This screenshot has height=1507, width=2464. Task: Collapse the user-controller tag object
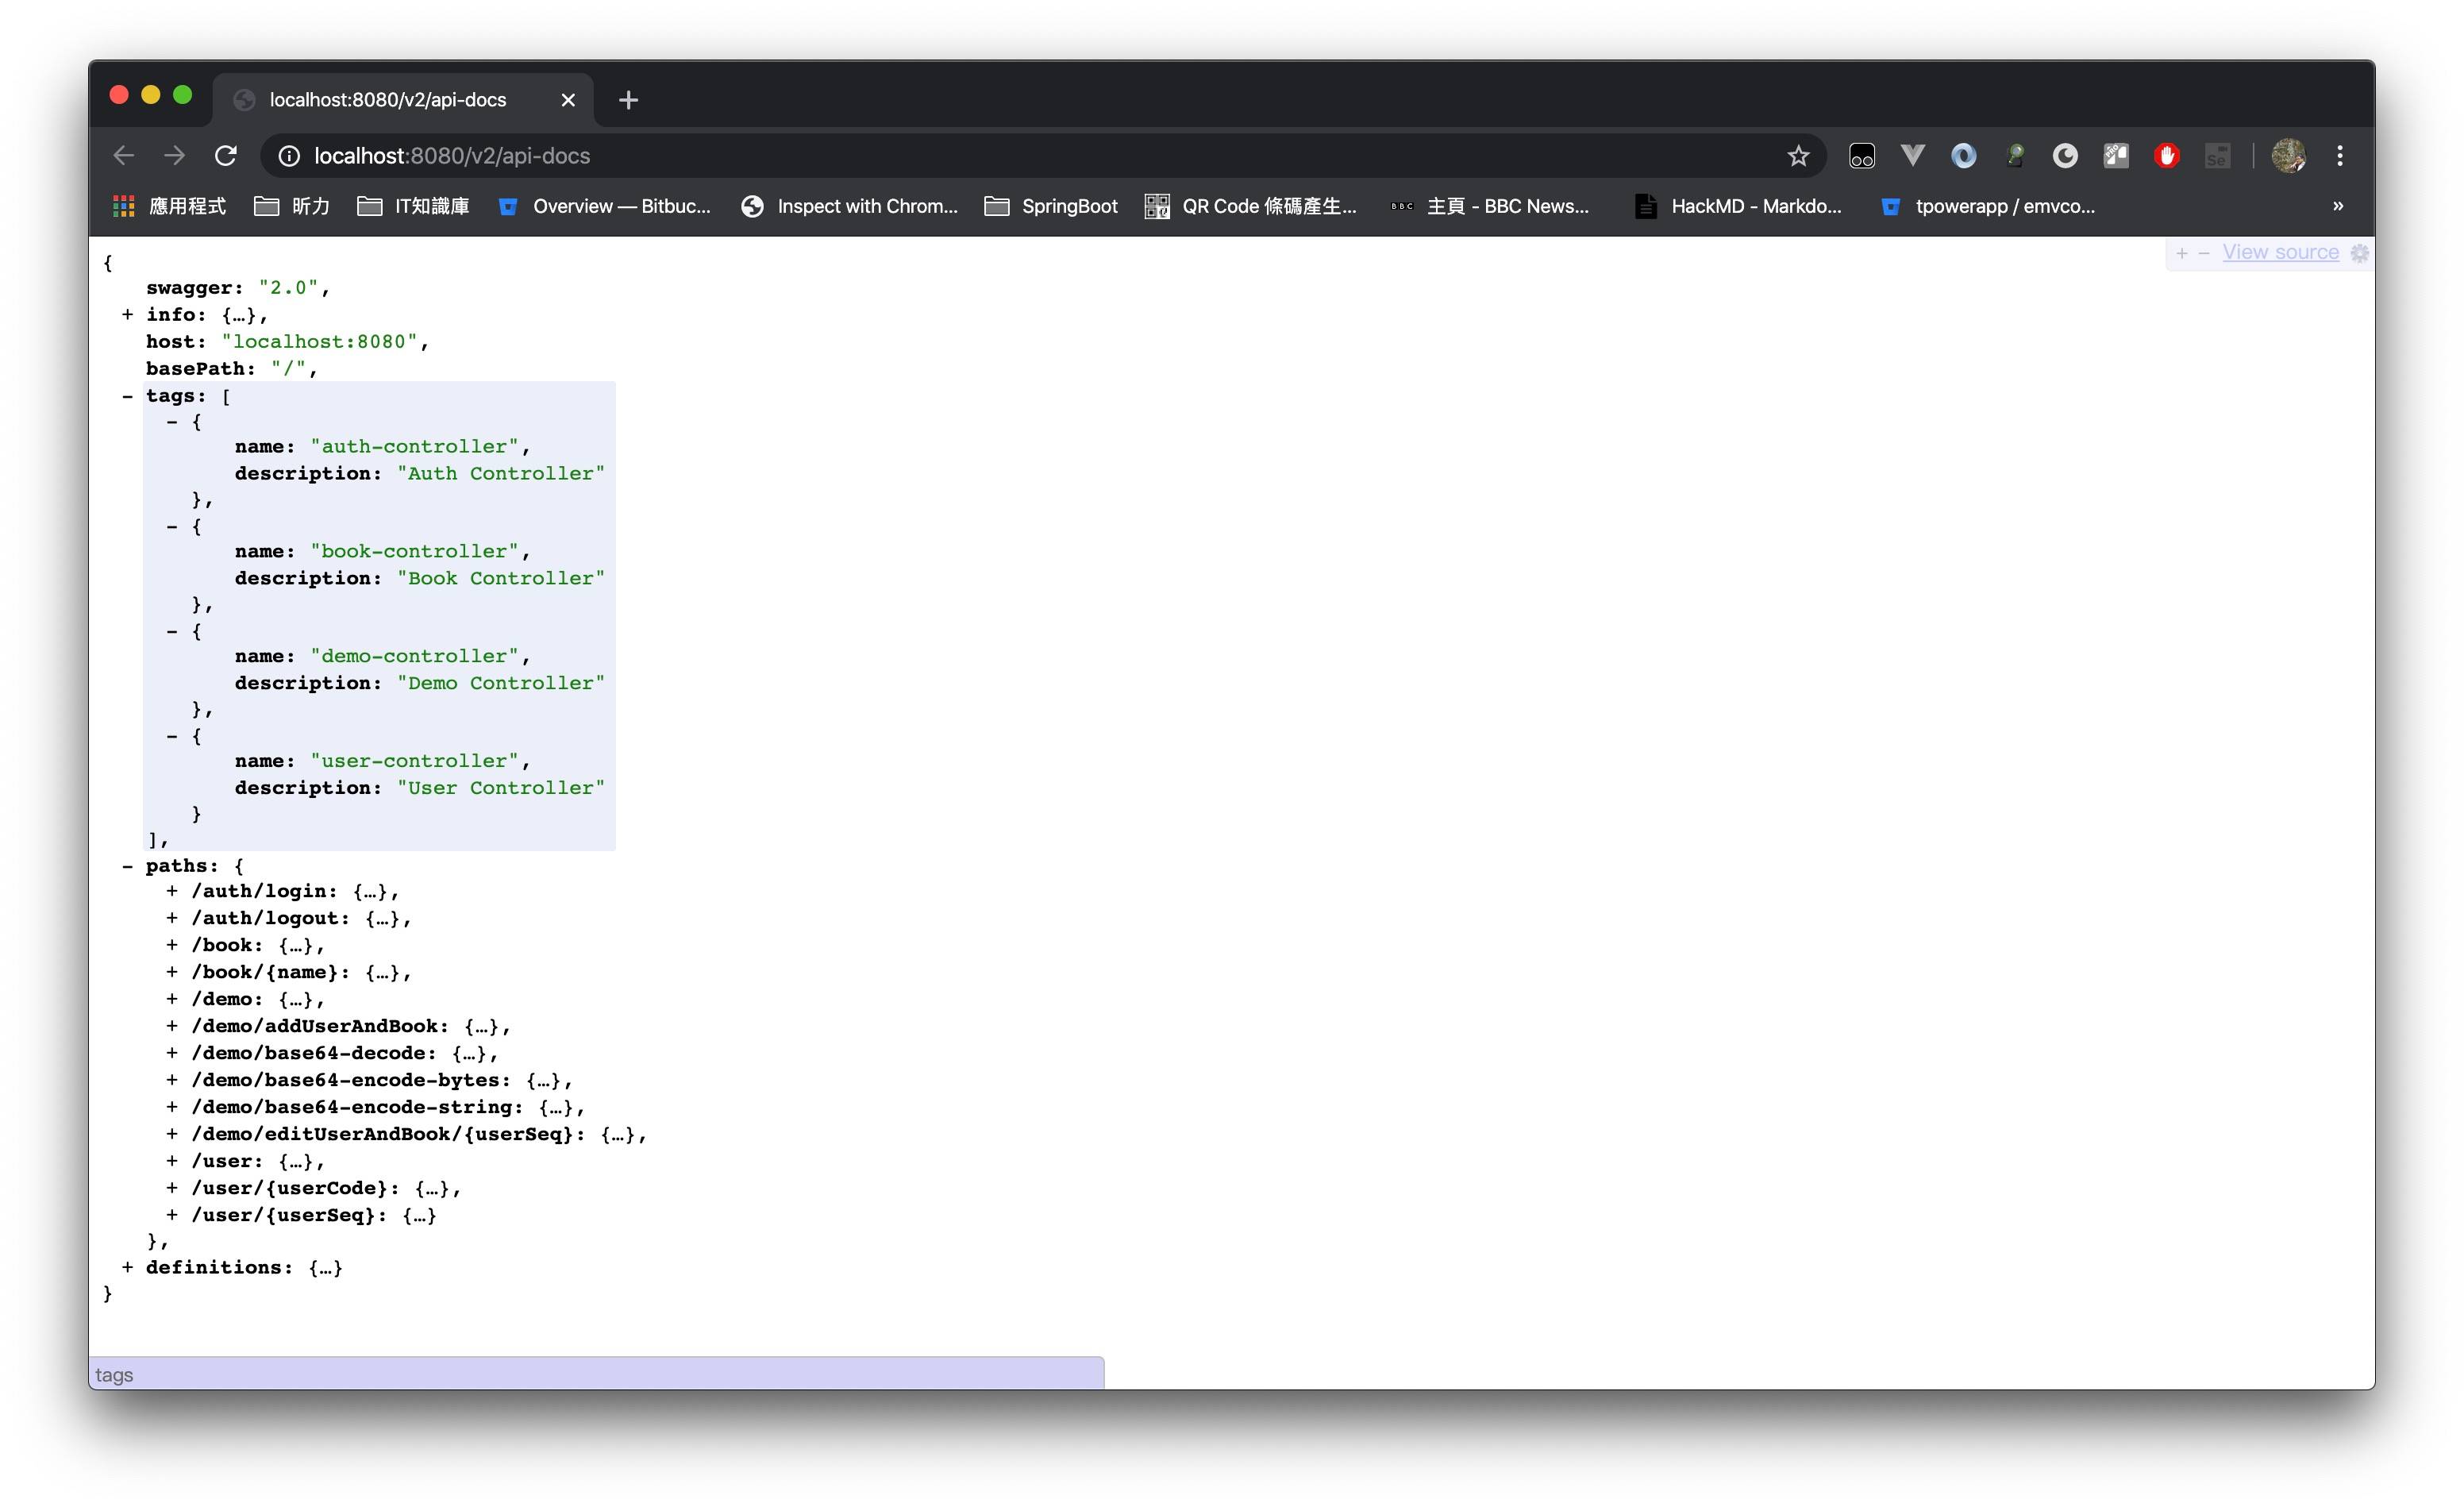coord(172,736)
